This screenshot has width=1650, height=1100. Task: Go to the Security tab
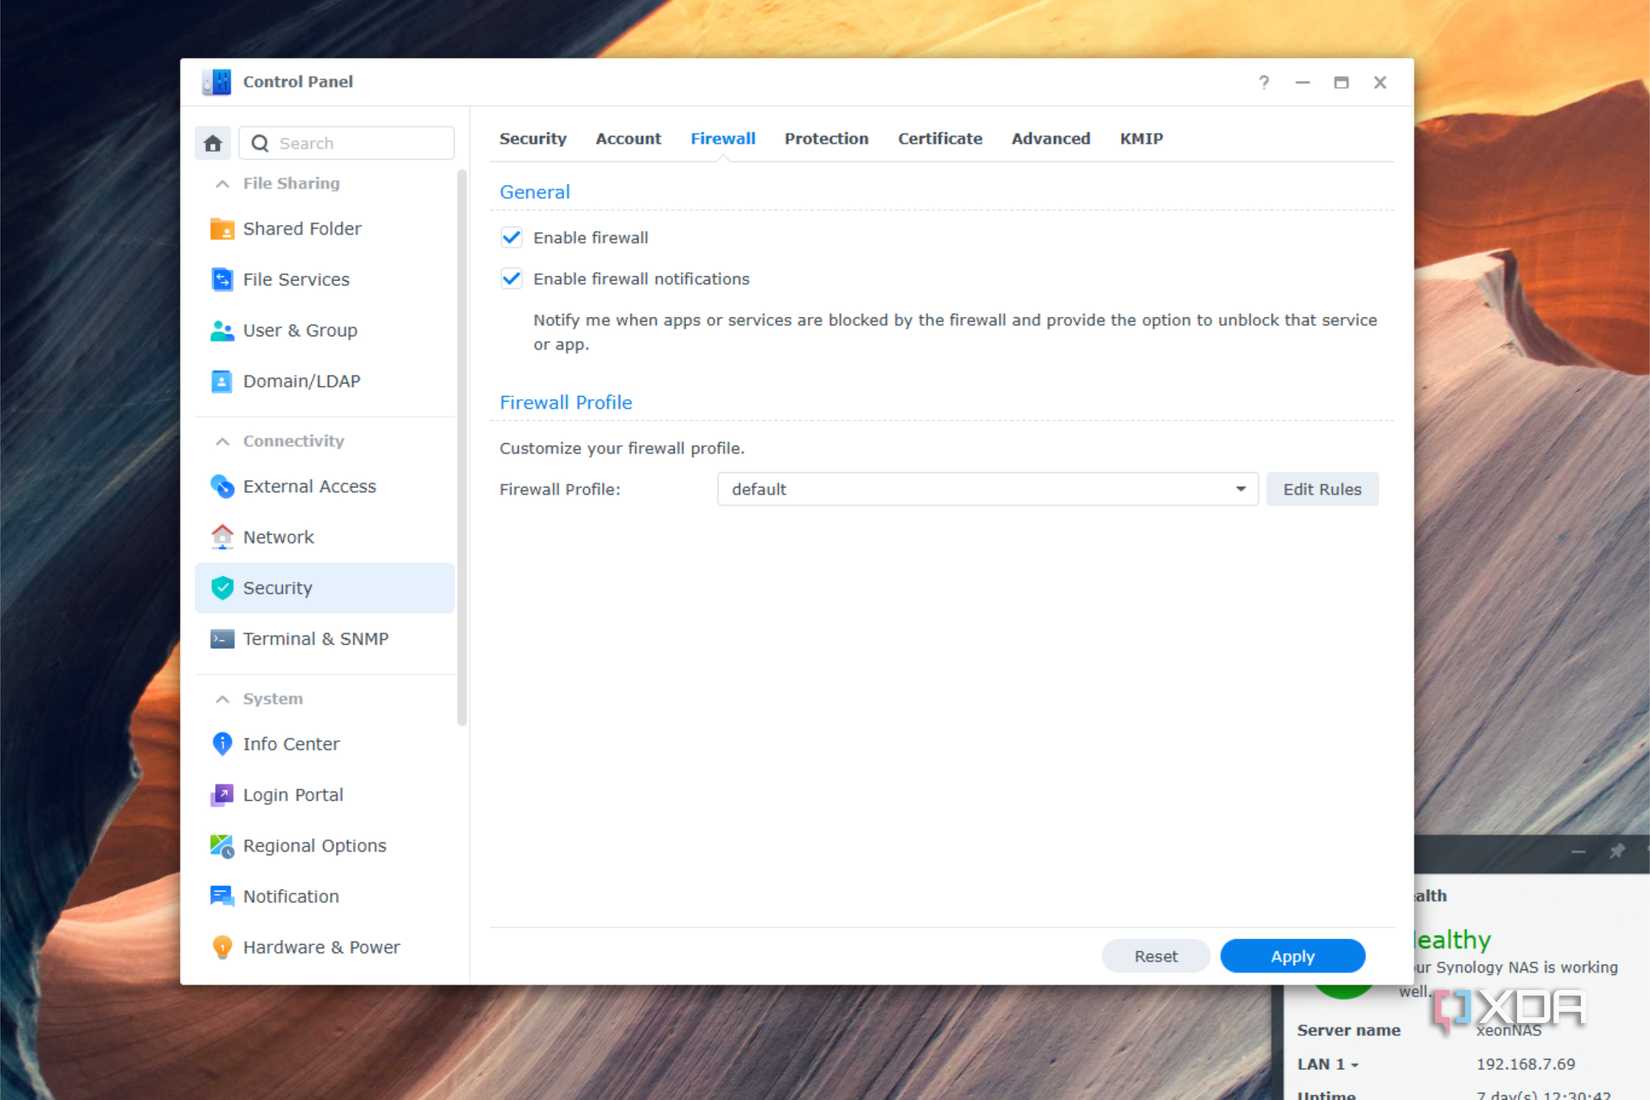pyautogui.click(x=533, y=139)
